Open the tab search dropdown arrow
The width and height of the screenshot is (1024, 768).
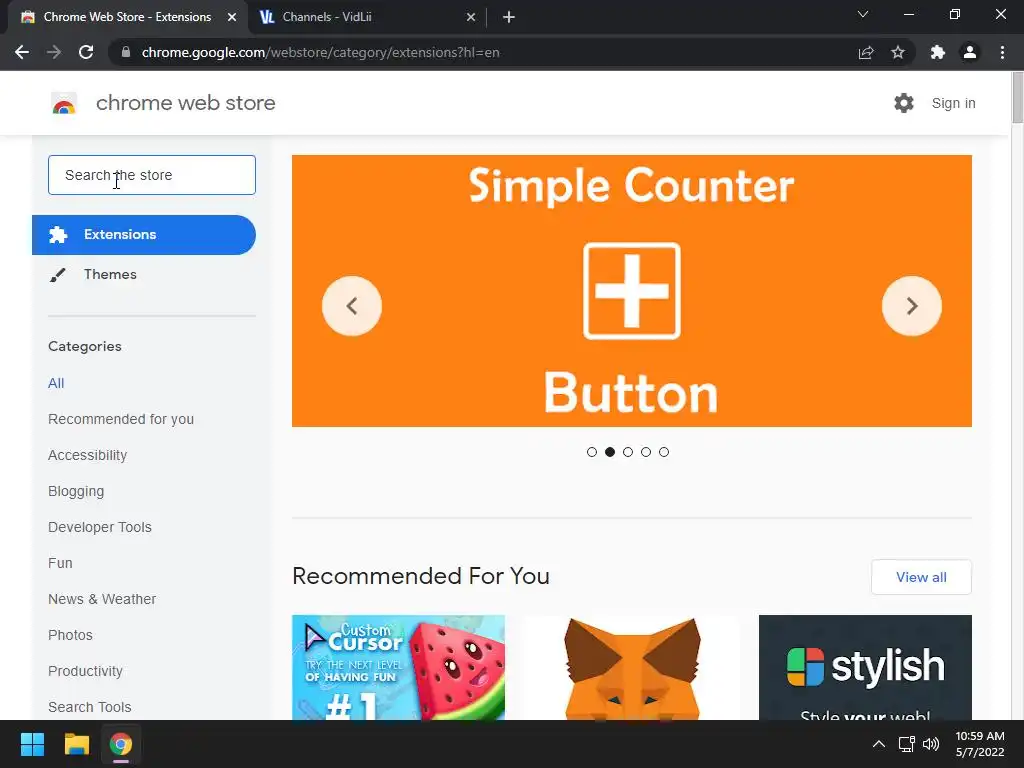click(x=863, y=14)
